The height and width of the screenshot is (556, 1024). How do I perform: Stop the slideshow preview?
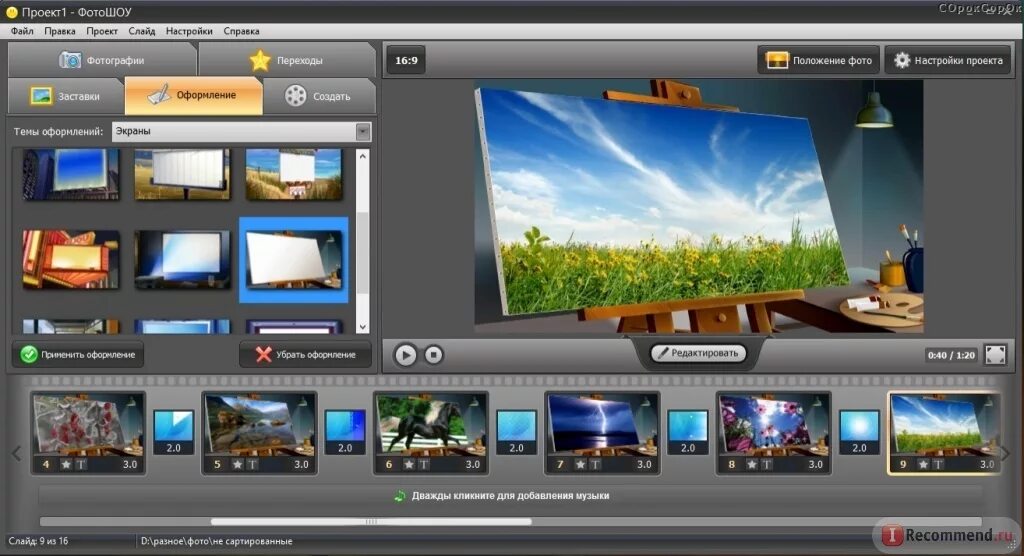coord(434,355)
